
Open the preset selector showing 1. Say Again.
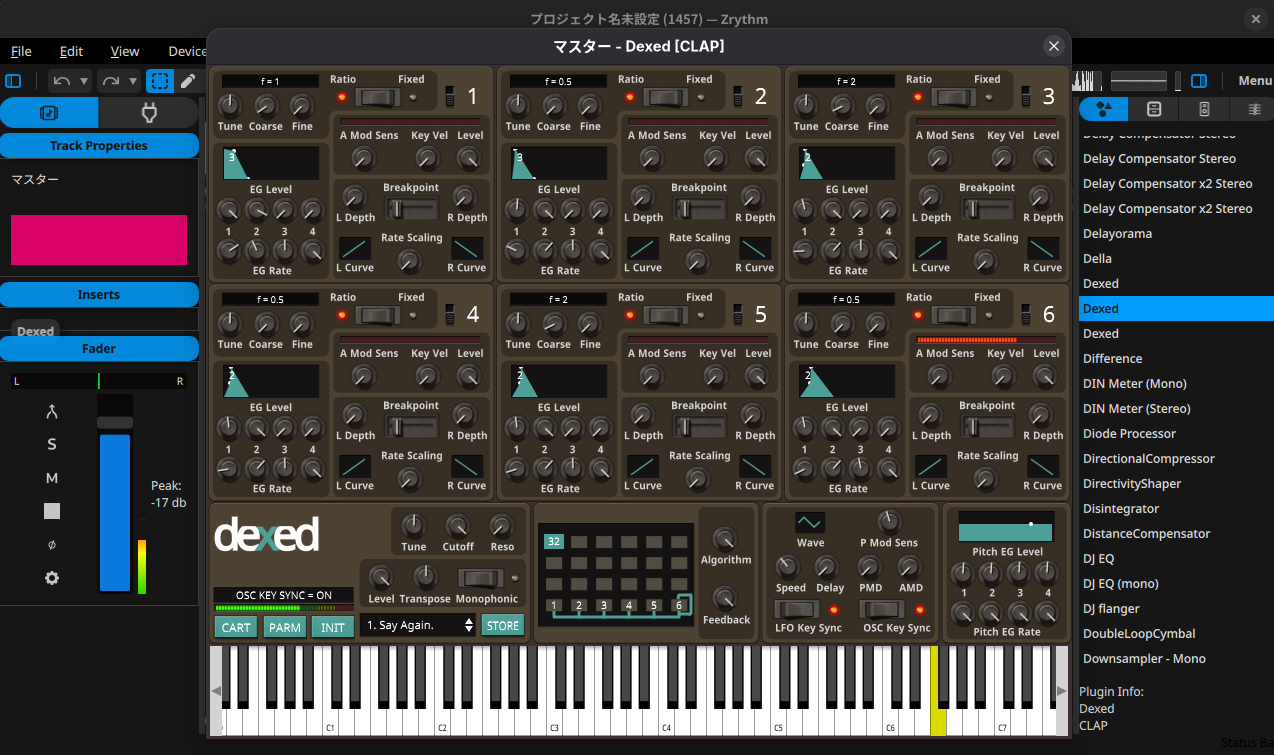click(x=419, y=626)
